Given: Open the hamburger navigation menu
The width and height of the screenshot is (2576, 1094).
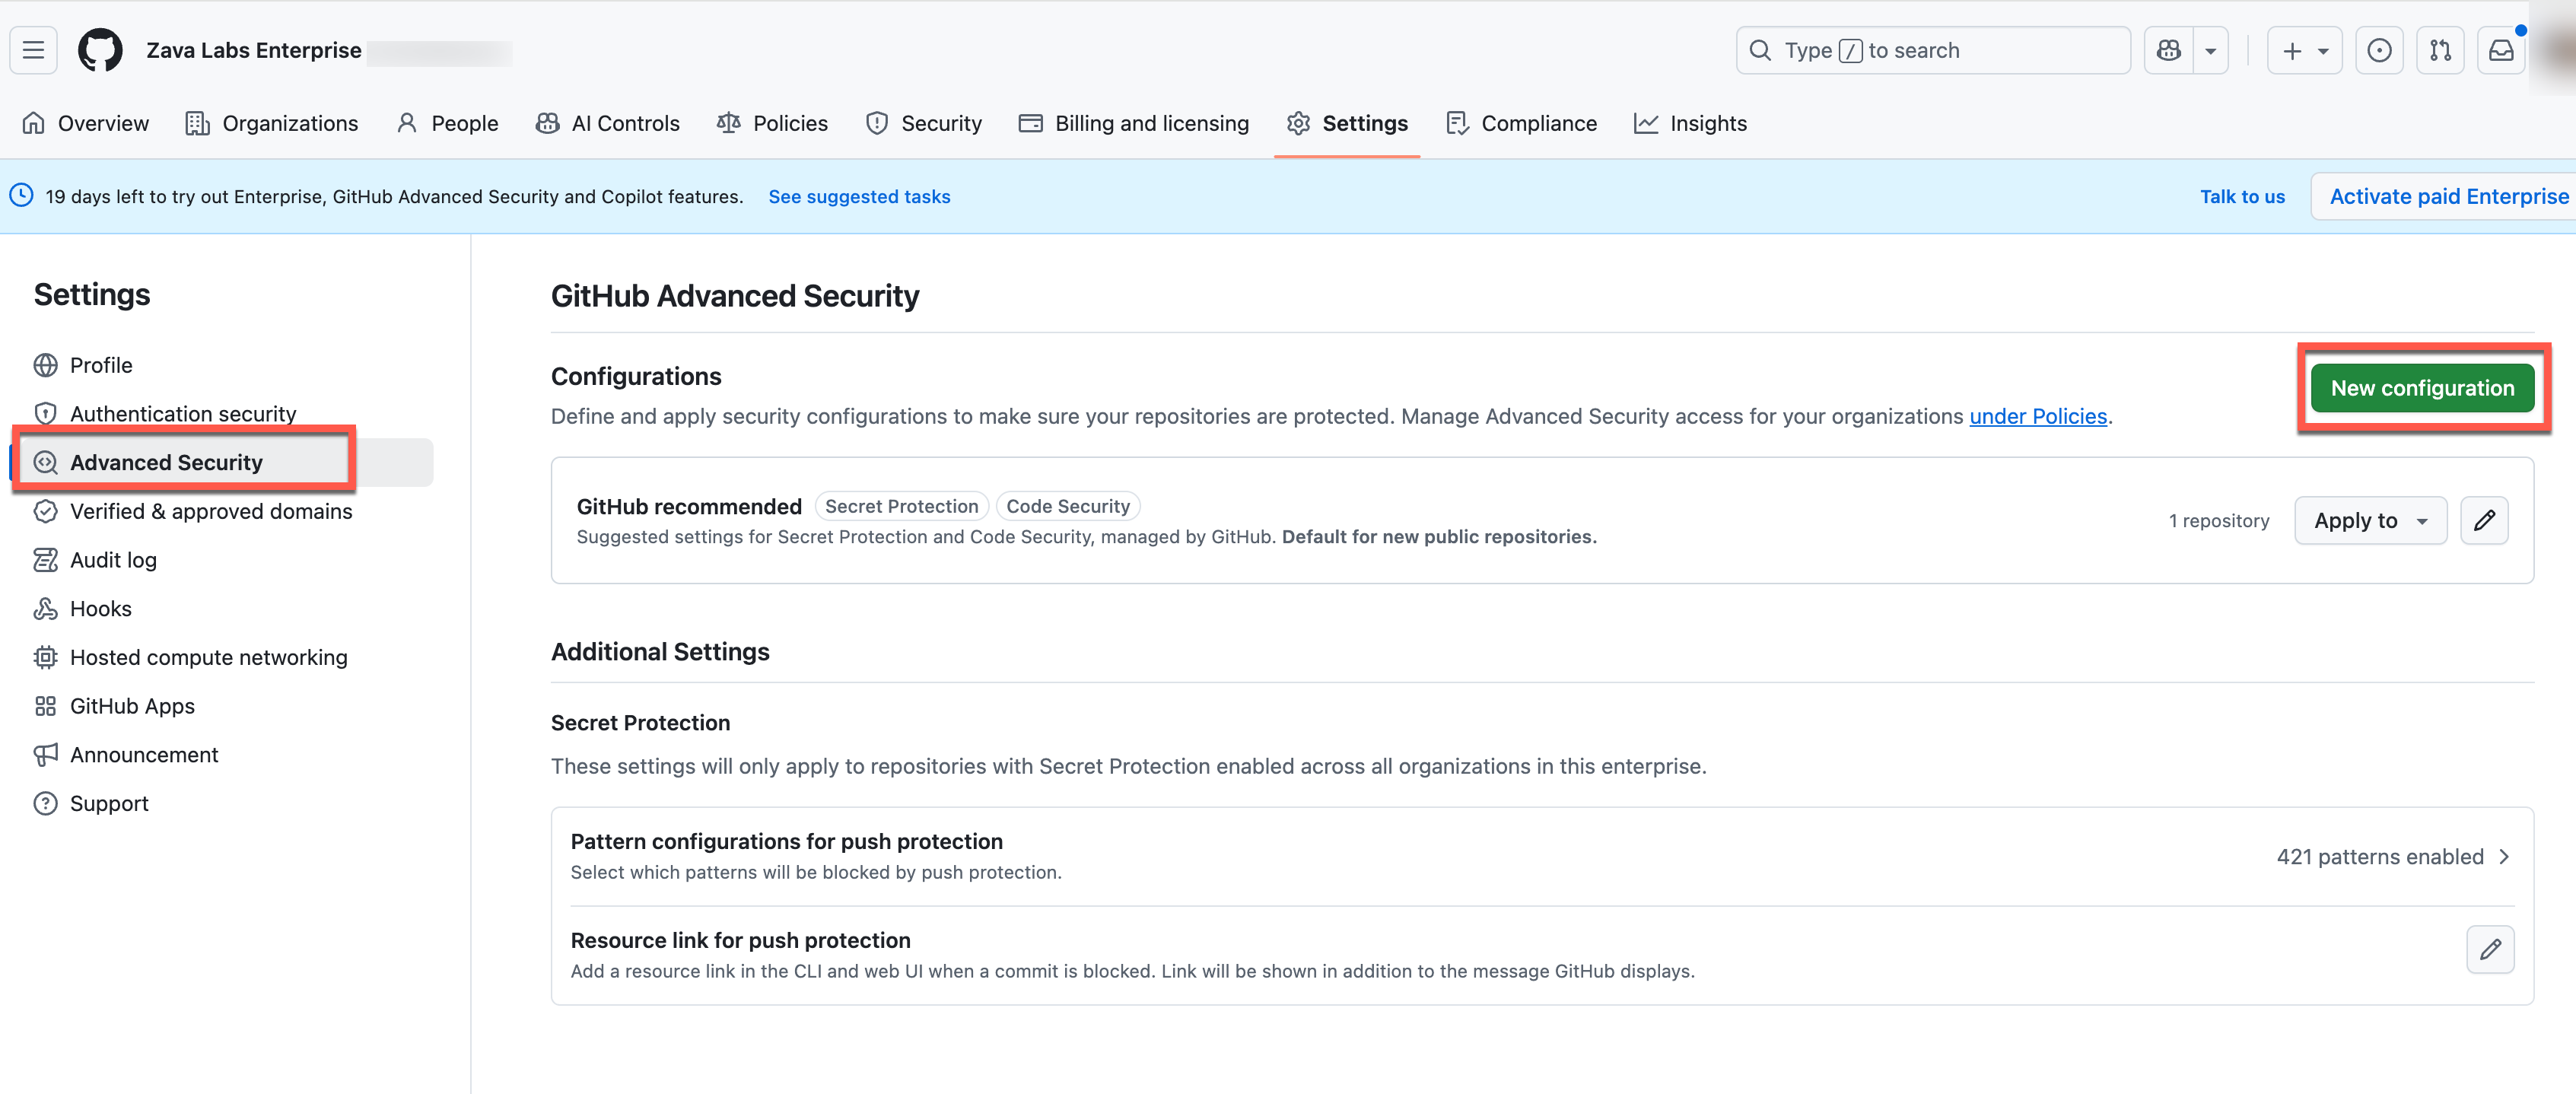Looking at the screenshot, I should pyautogui.click(x=33, y=50).
